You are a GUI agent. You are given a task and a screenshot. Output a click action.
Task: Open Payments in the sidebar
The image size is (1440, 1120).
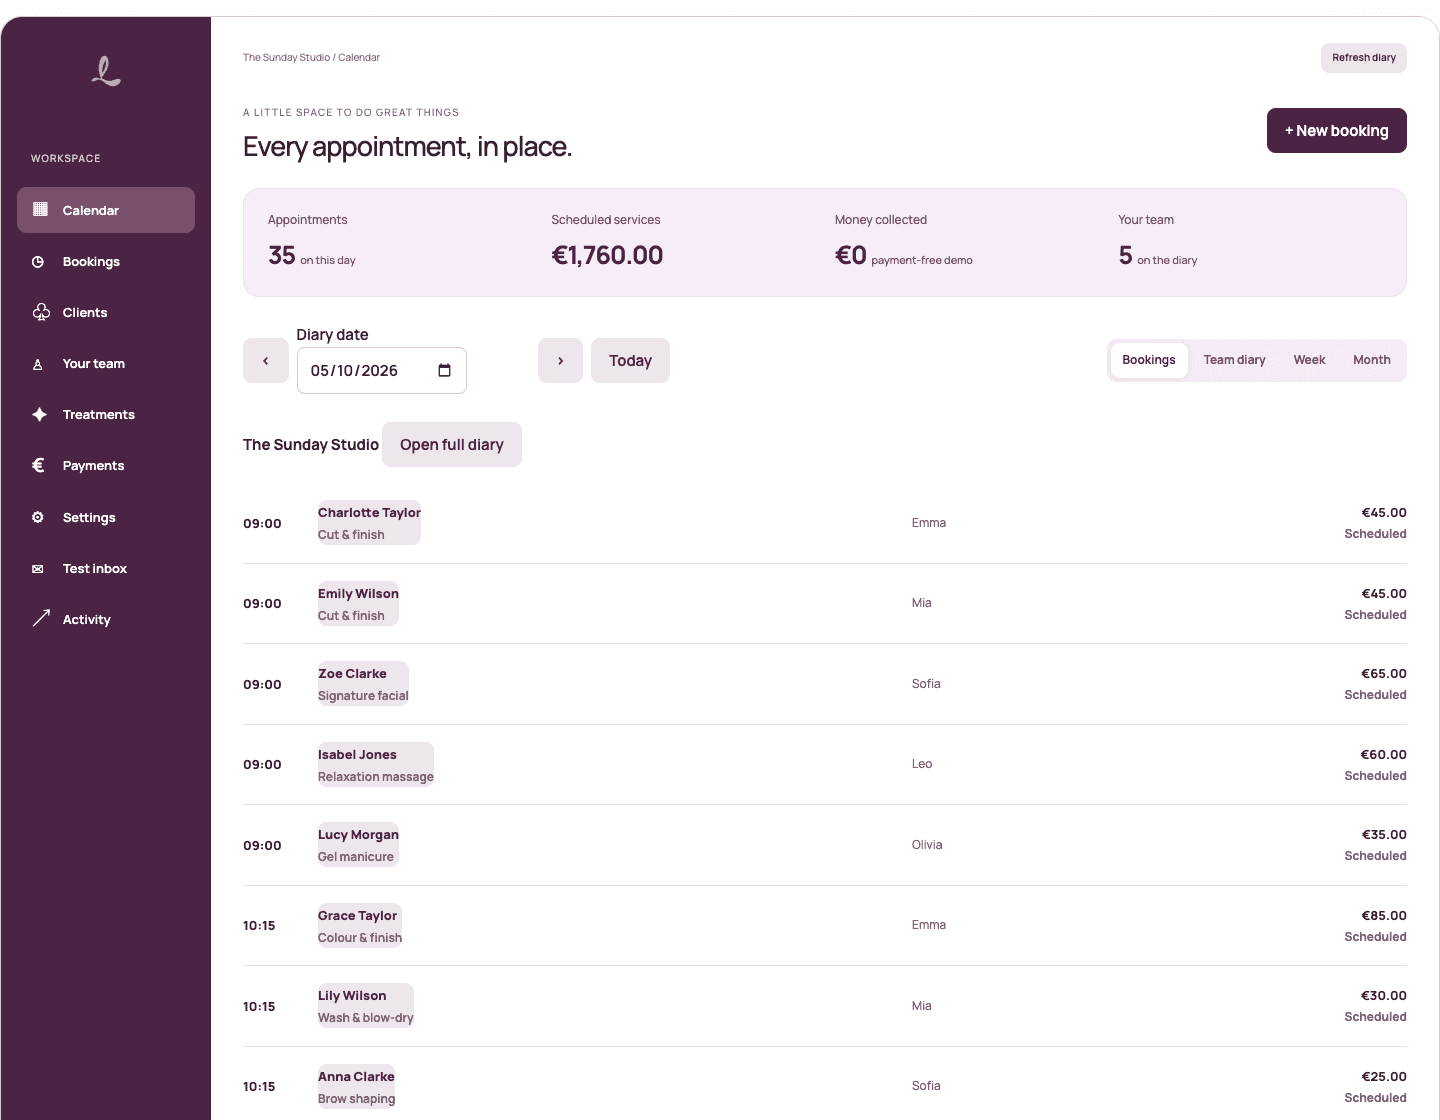pyautogui.click(x=106, y=466)
